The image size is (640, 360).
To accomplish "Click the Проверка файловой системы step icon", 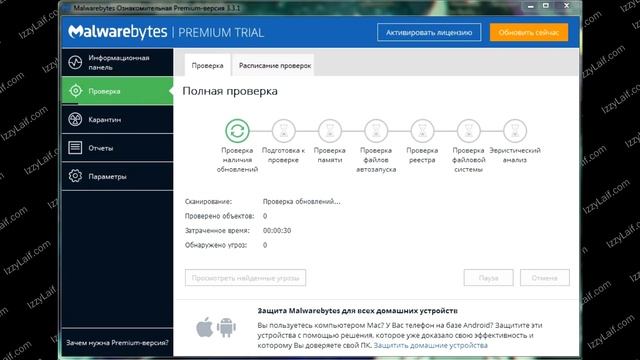I will (x=469, y=131).
